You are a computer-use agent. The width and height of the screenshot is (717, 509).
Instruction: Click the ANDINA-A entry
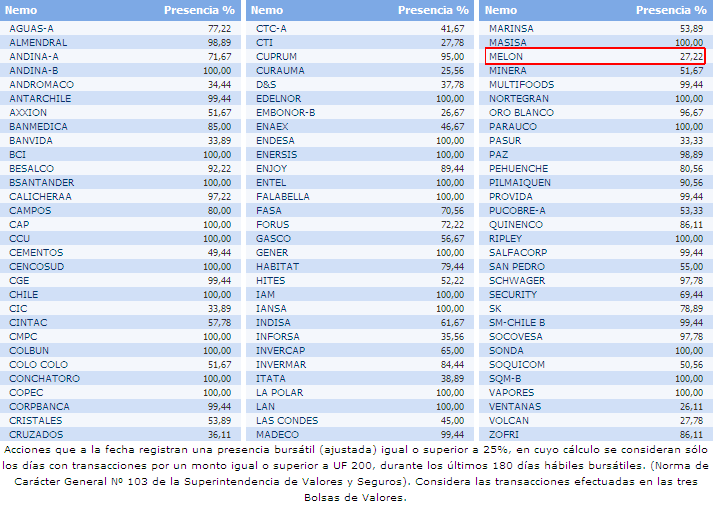[34, 57]
